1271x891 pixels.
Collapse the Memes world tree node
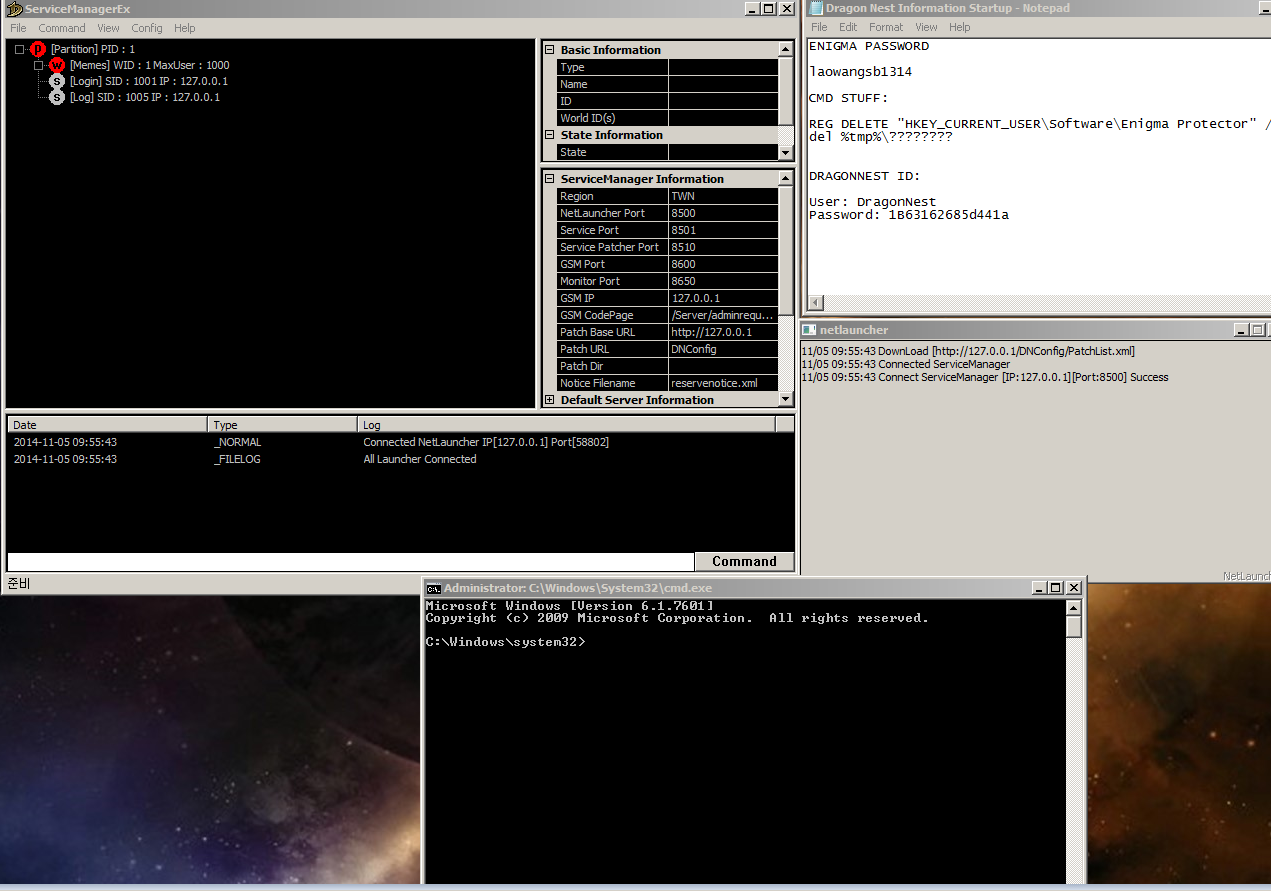[38, 65]
